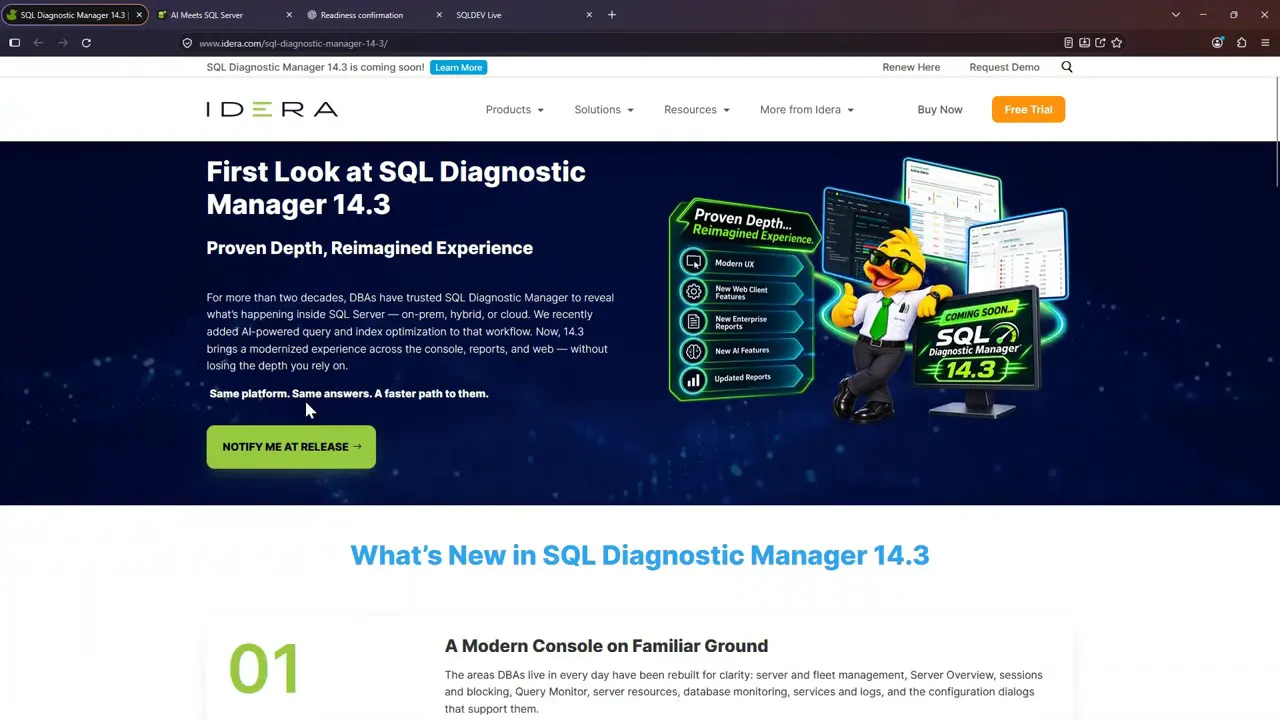
Task: Close the SQLDEV Live tab
Action: pos(589,15)
